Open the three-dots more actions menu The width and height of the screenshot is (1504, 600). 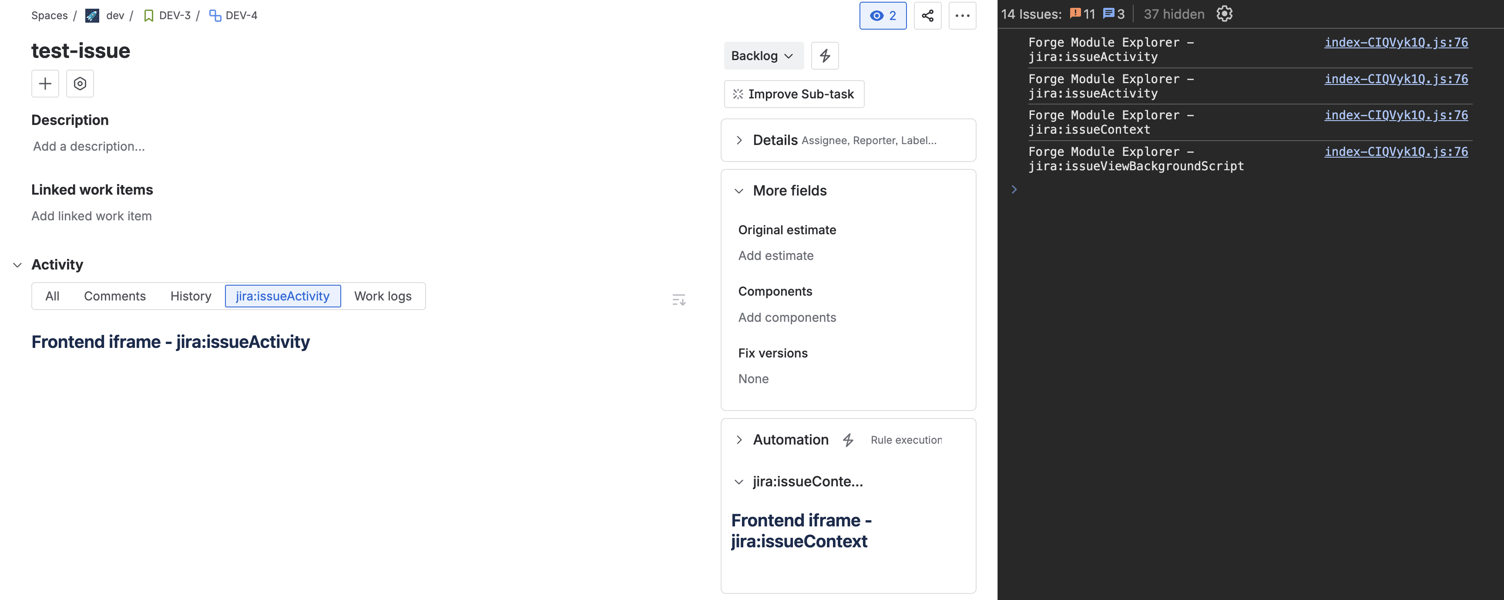pyautogui.click(x=962, y=16)
